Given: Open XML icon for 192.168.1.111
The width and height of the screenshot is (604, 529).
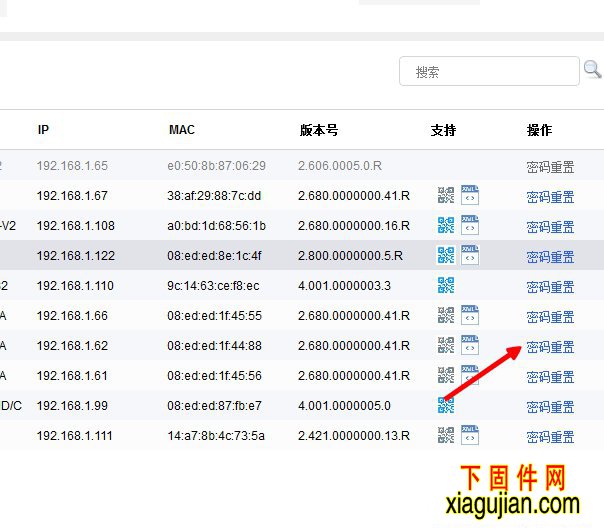Looking at the screenshot, I should click(x=470, y=435).
